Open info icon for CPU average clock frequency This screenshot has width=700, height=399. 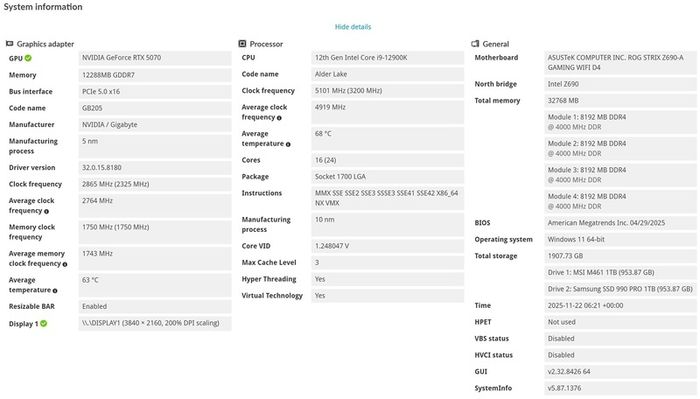[x=279, y=118]
